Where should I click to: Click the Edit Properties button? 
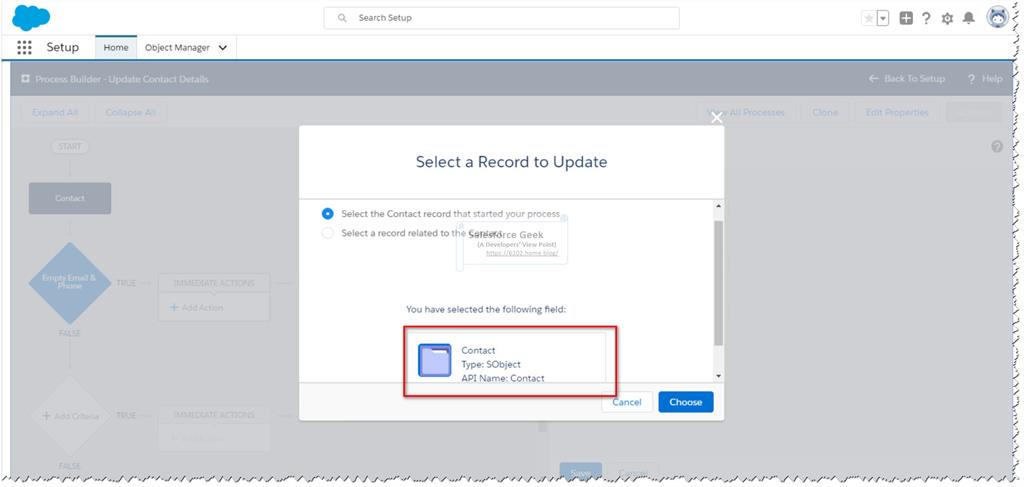coord(897,112)
